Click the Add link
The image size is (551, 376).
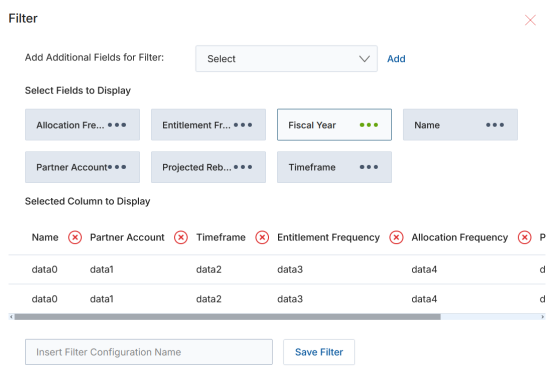(396, 59)
